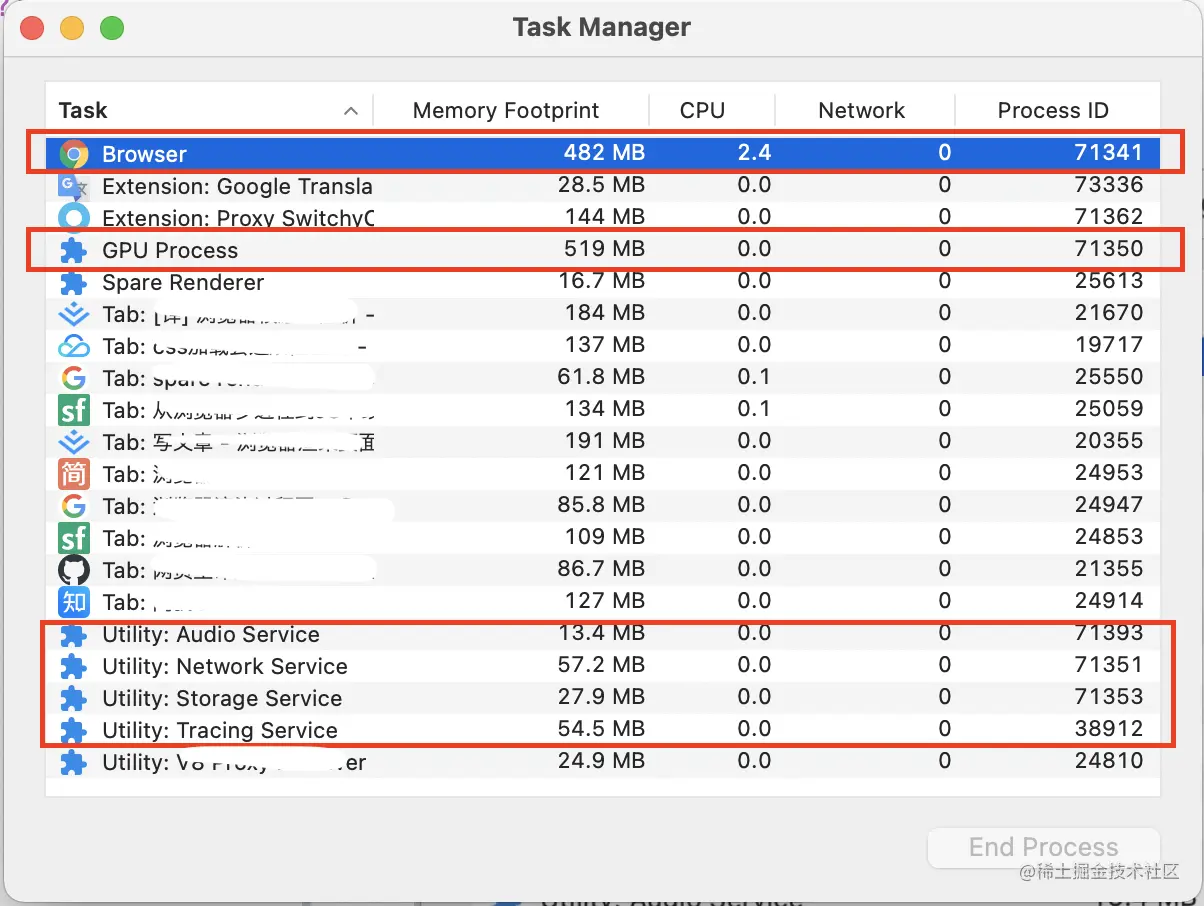This screenshot has height=906, width=1204.
Task: Click the Google Translate extension icon
Action: point(74,186)
